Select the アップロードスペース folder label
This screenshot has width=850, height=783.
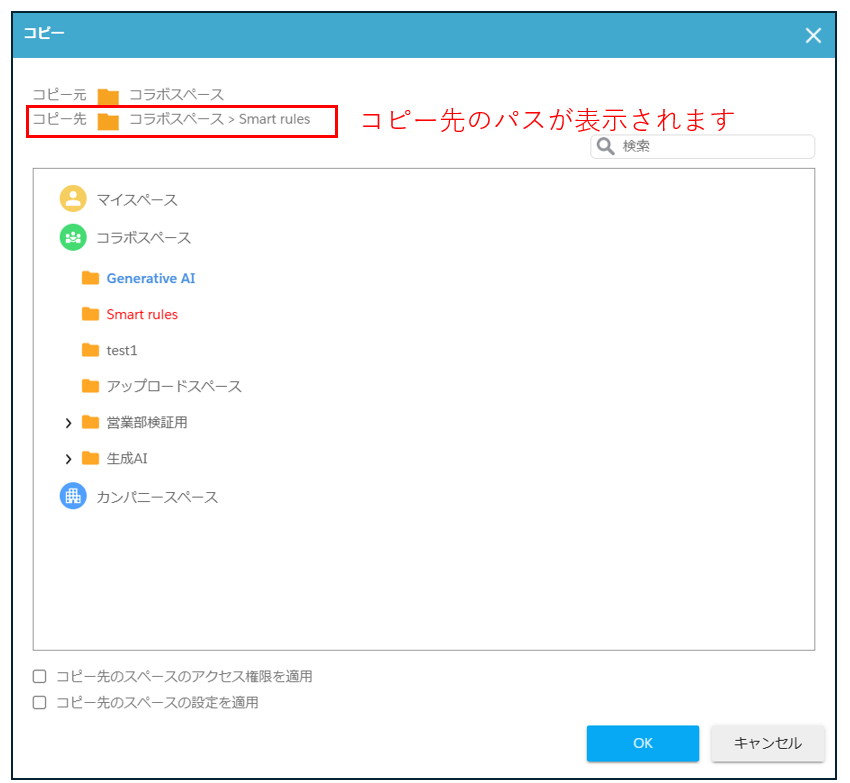tap(174, 386)
